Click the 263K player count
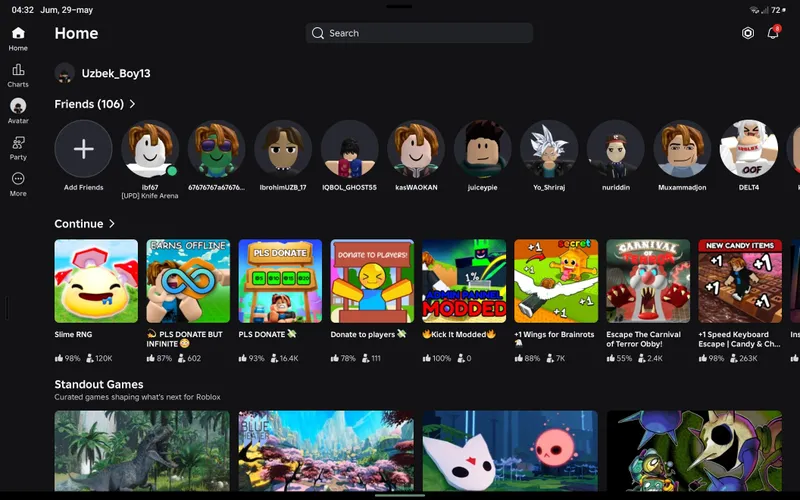Viewport: 800px width, 500px height. [x=744, y=358]
